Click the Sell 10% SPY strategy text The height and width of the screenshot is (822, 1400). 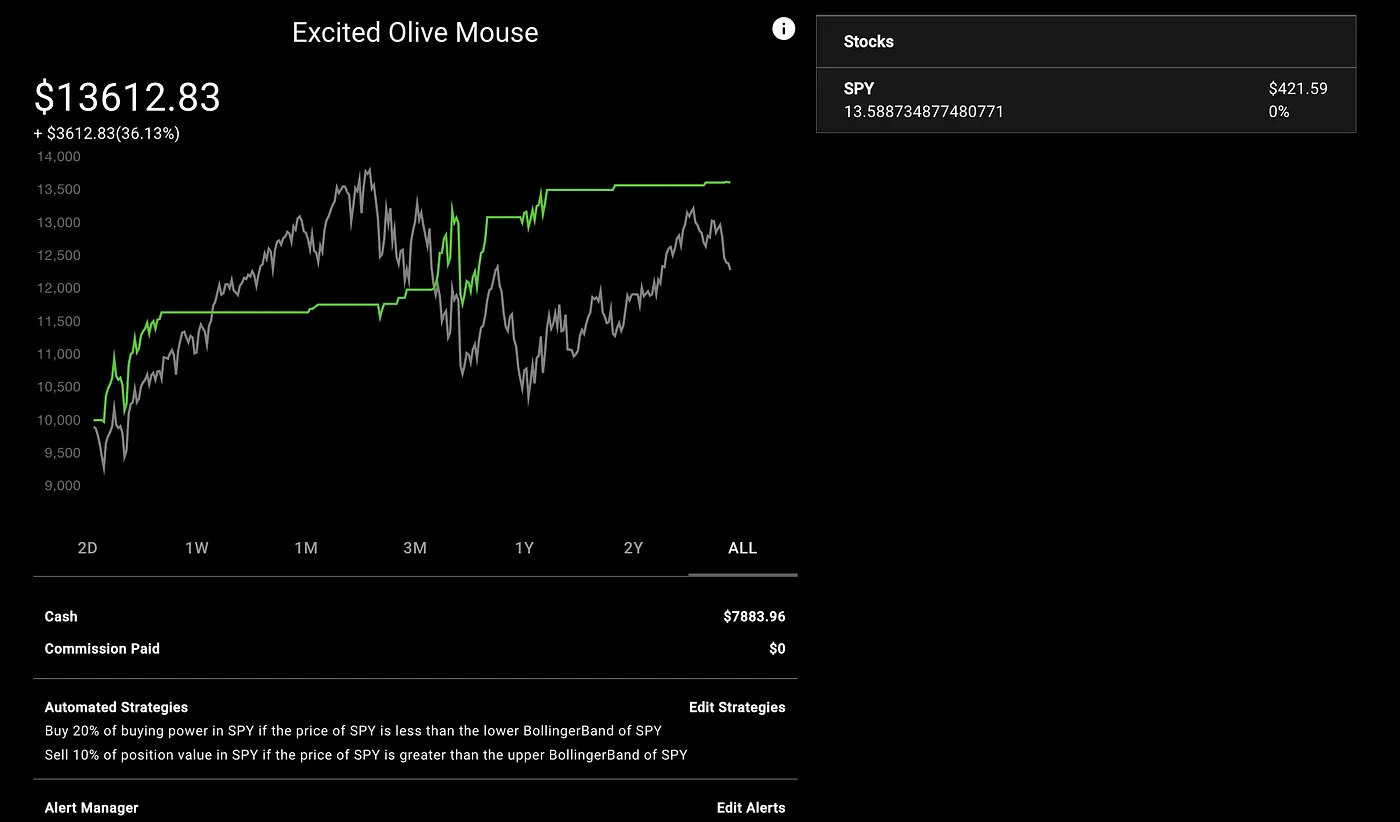coord(366,755)
